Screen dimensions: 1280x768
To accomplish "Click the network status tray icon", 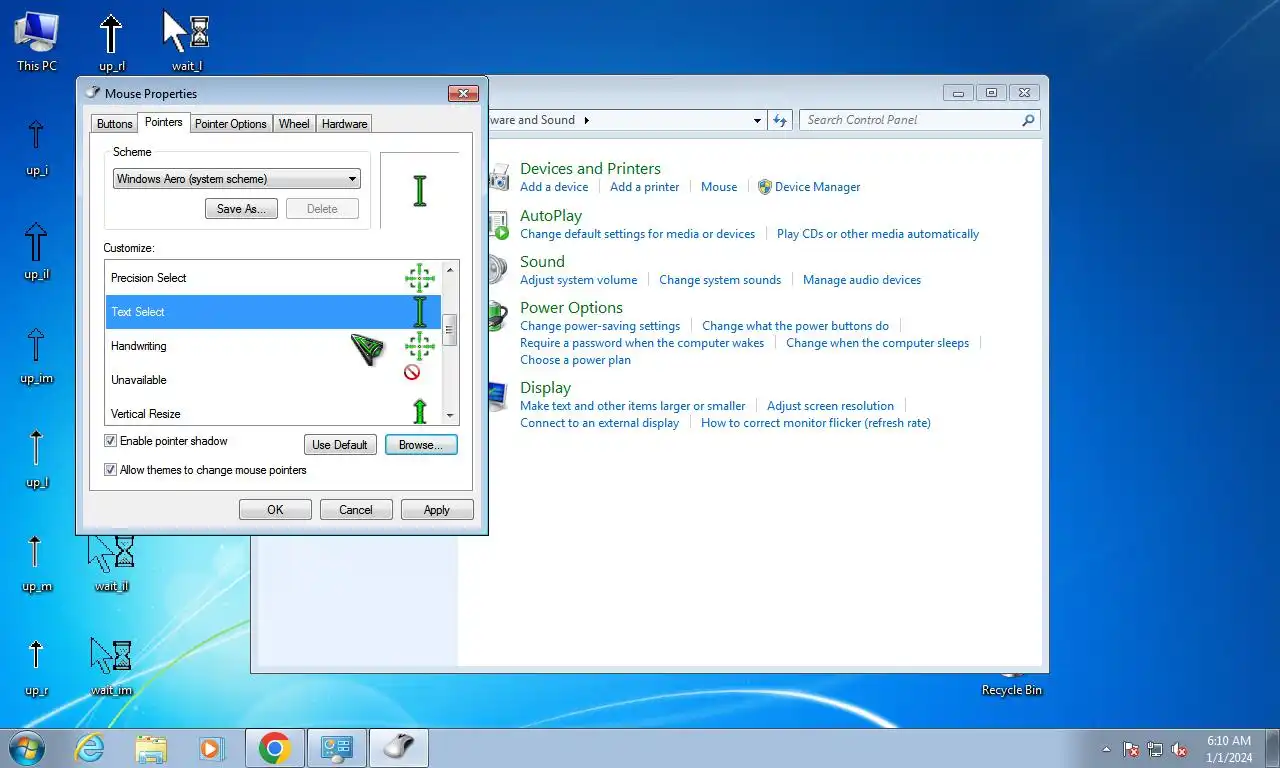I will pyautogui.click(x=1155, y=749).
